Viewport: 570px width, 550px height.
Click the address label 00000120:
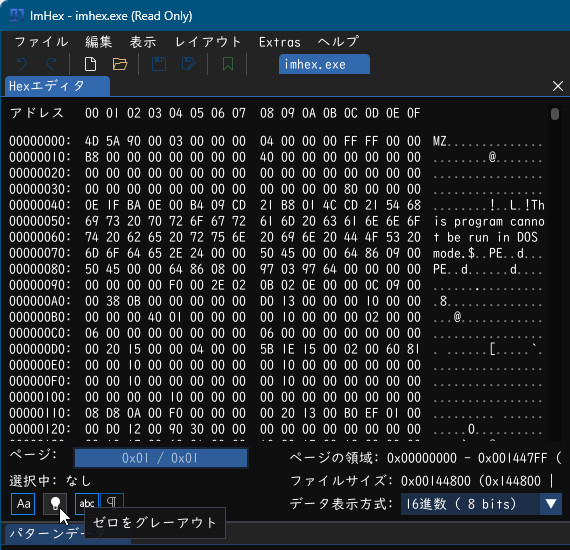[40, 429]
